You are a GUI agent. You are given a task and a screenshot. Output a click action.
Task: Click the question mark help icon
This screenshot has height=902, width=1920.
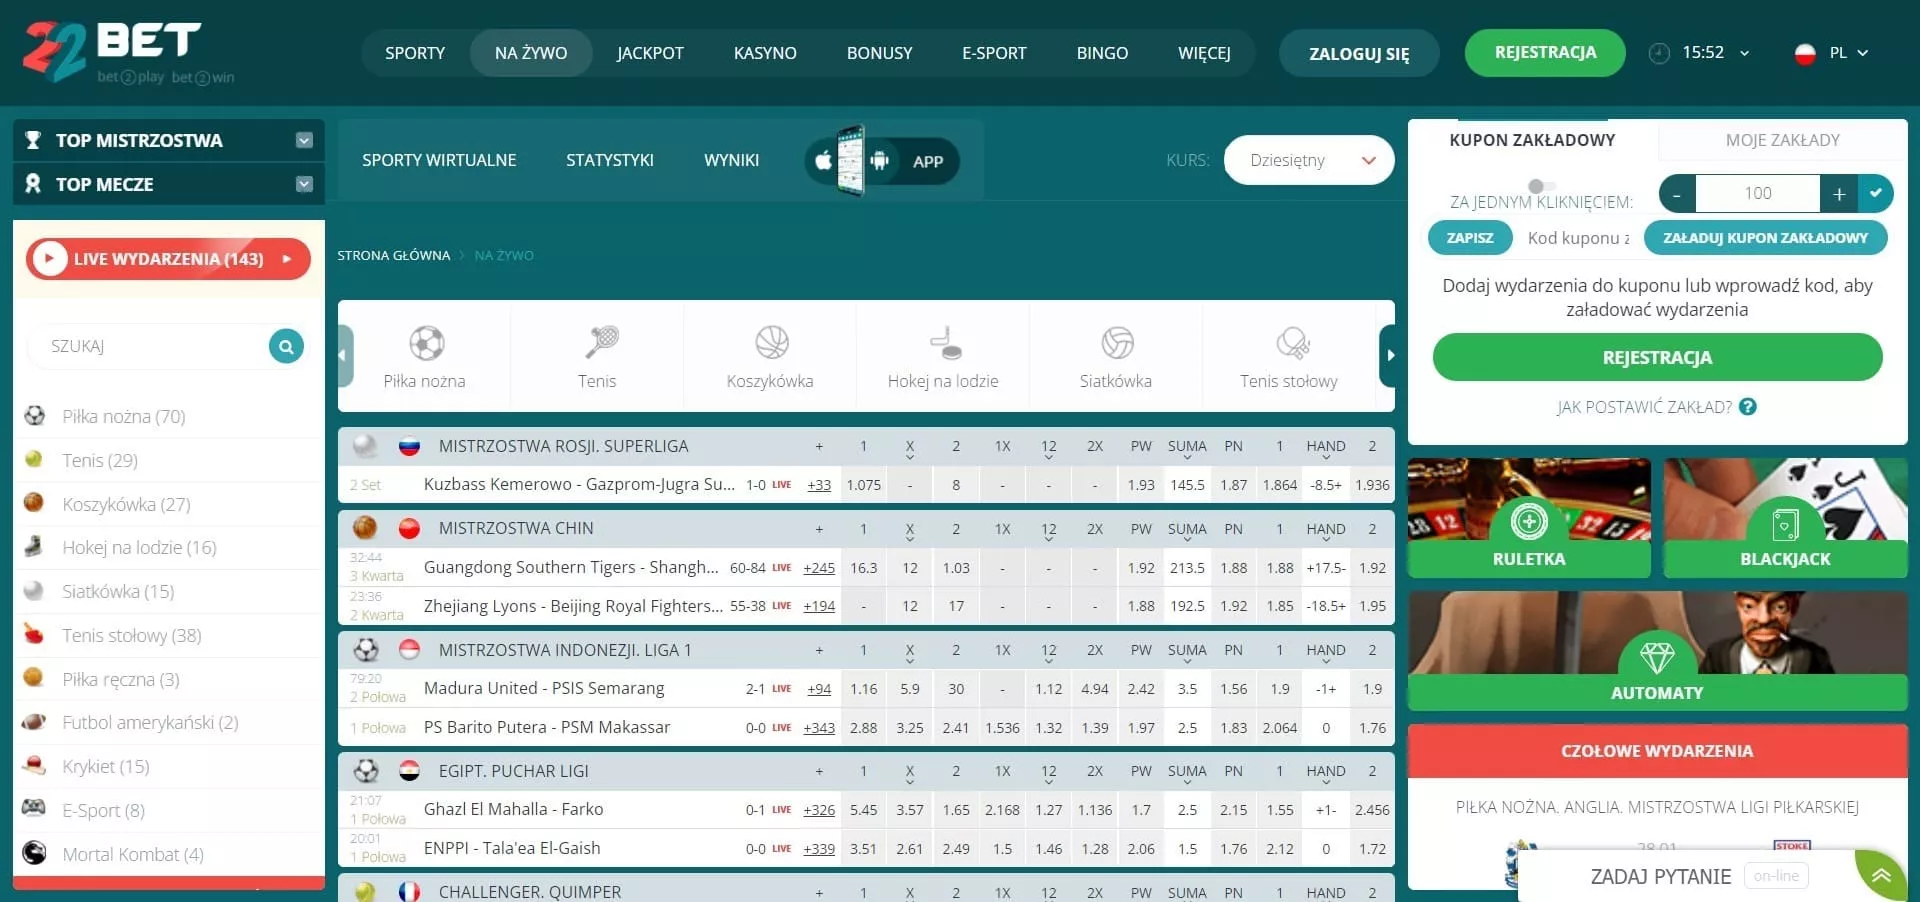[x=1748, y=407]
